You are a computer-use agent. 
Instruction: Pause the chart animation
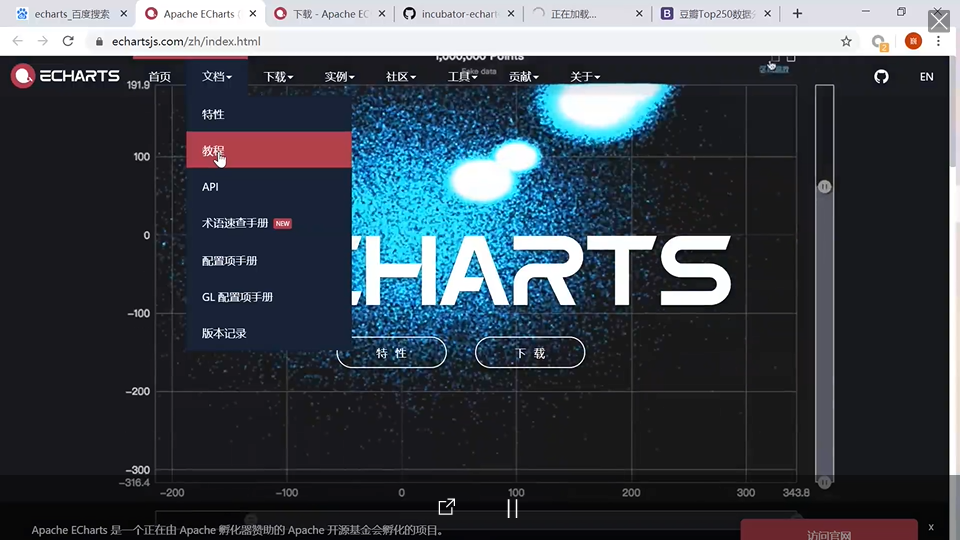pos(512,508)
